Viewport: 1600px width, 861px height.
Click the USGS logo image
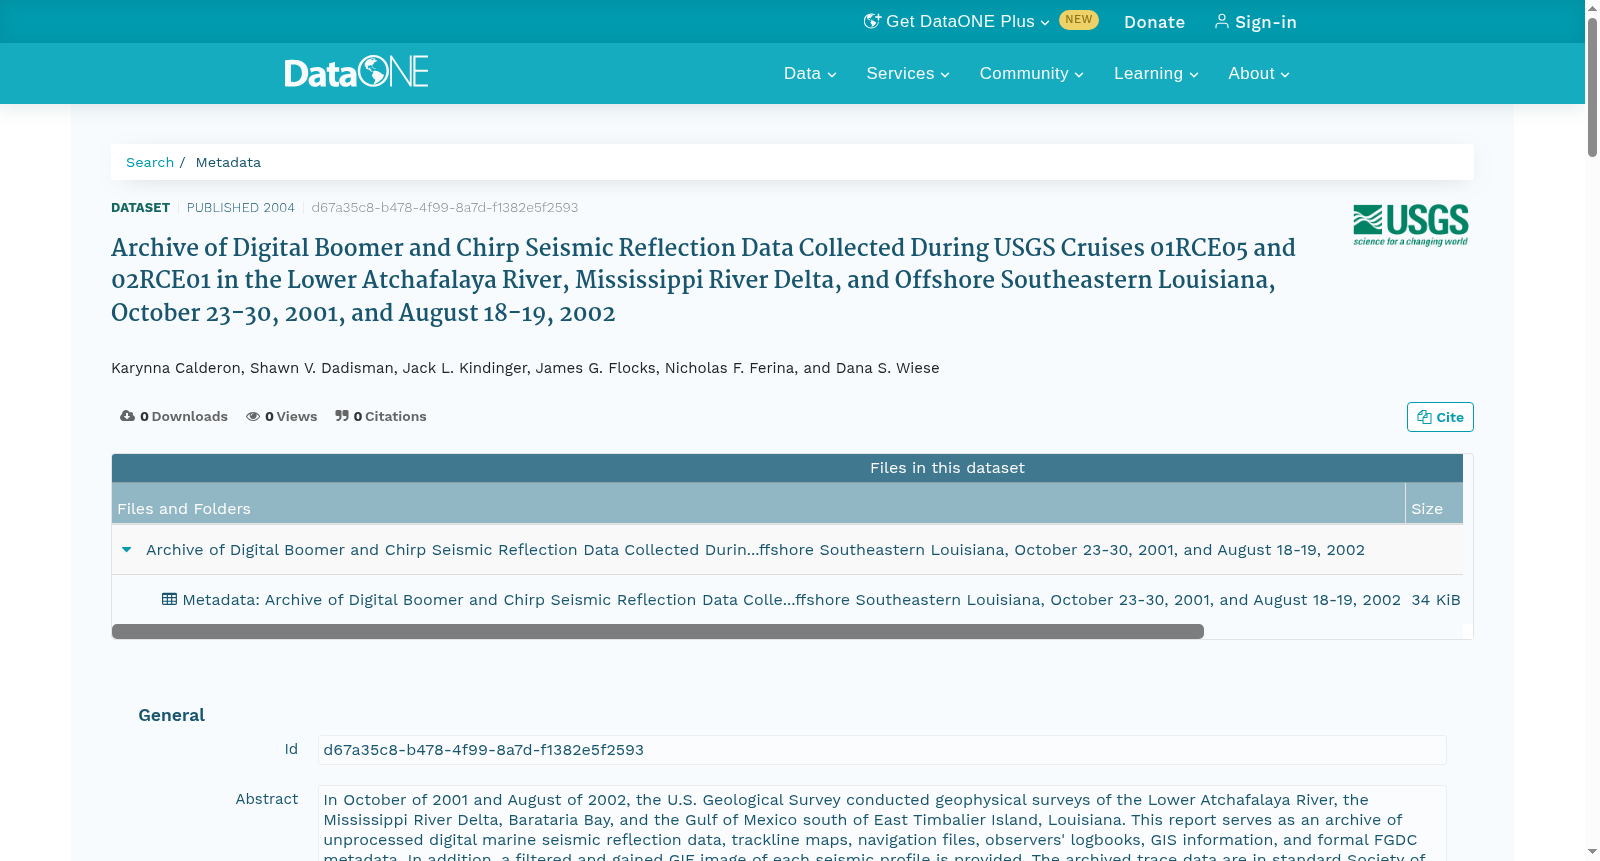1410,225
